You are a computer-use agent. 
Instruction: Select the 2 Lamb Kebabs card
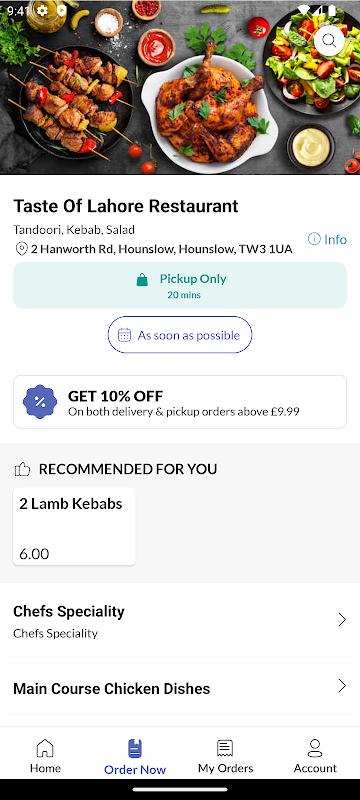click(74, 527)
